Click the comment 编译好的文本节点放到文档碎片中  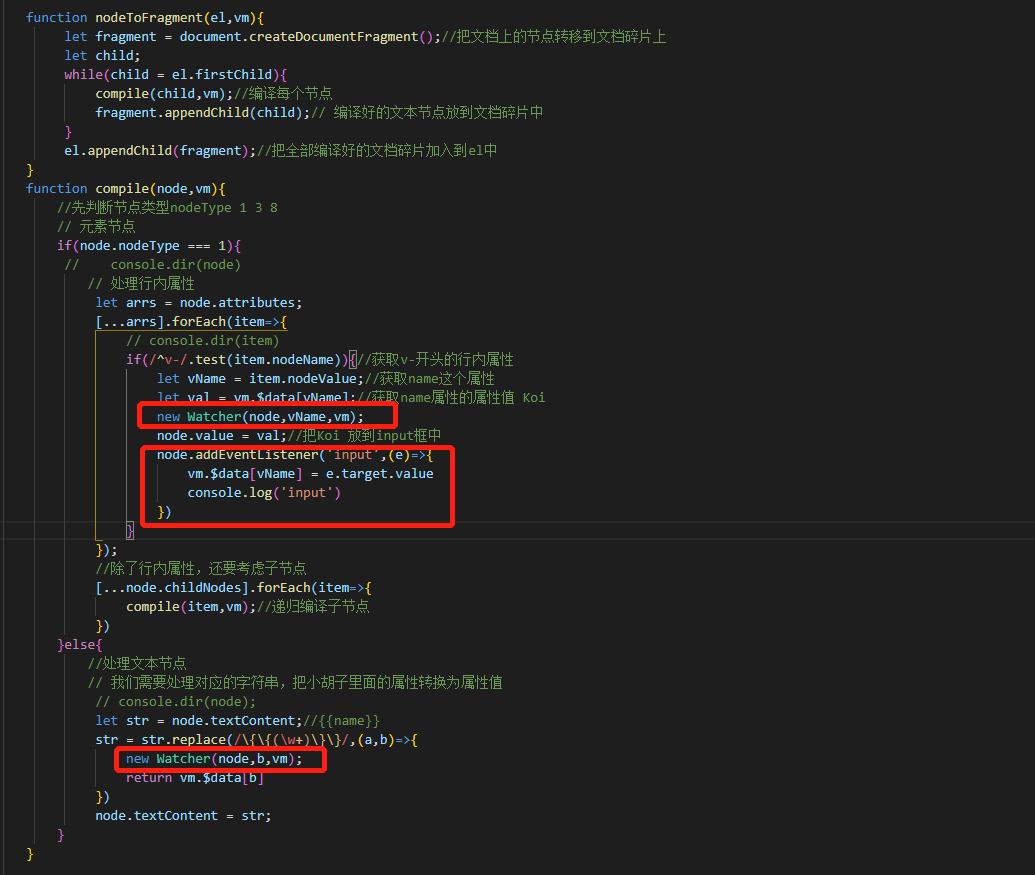coord(427,113)
